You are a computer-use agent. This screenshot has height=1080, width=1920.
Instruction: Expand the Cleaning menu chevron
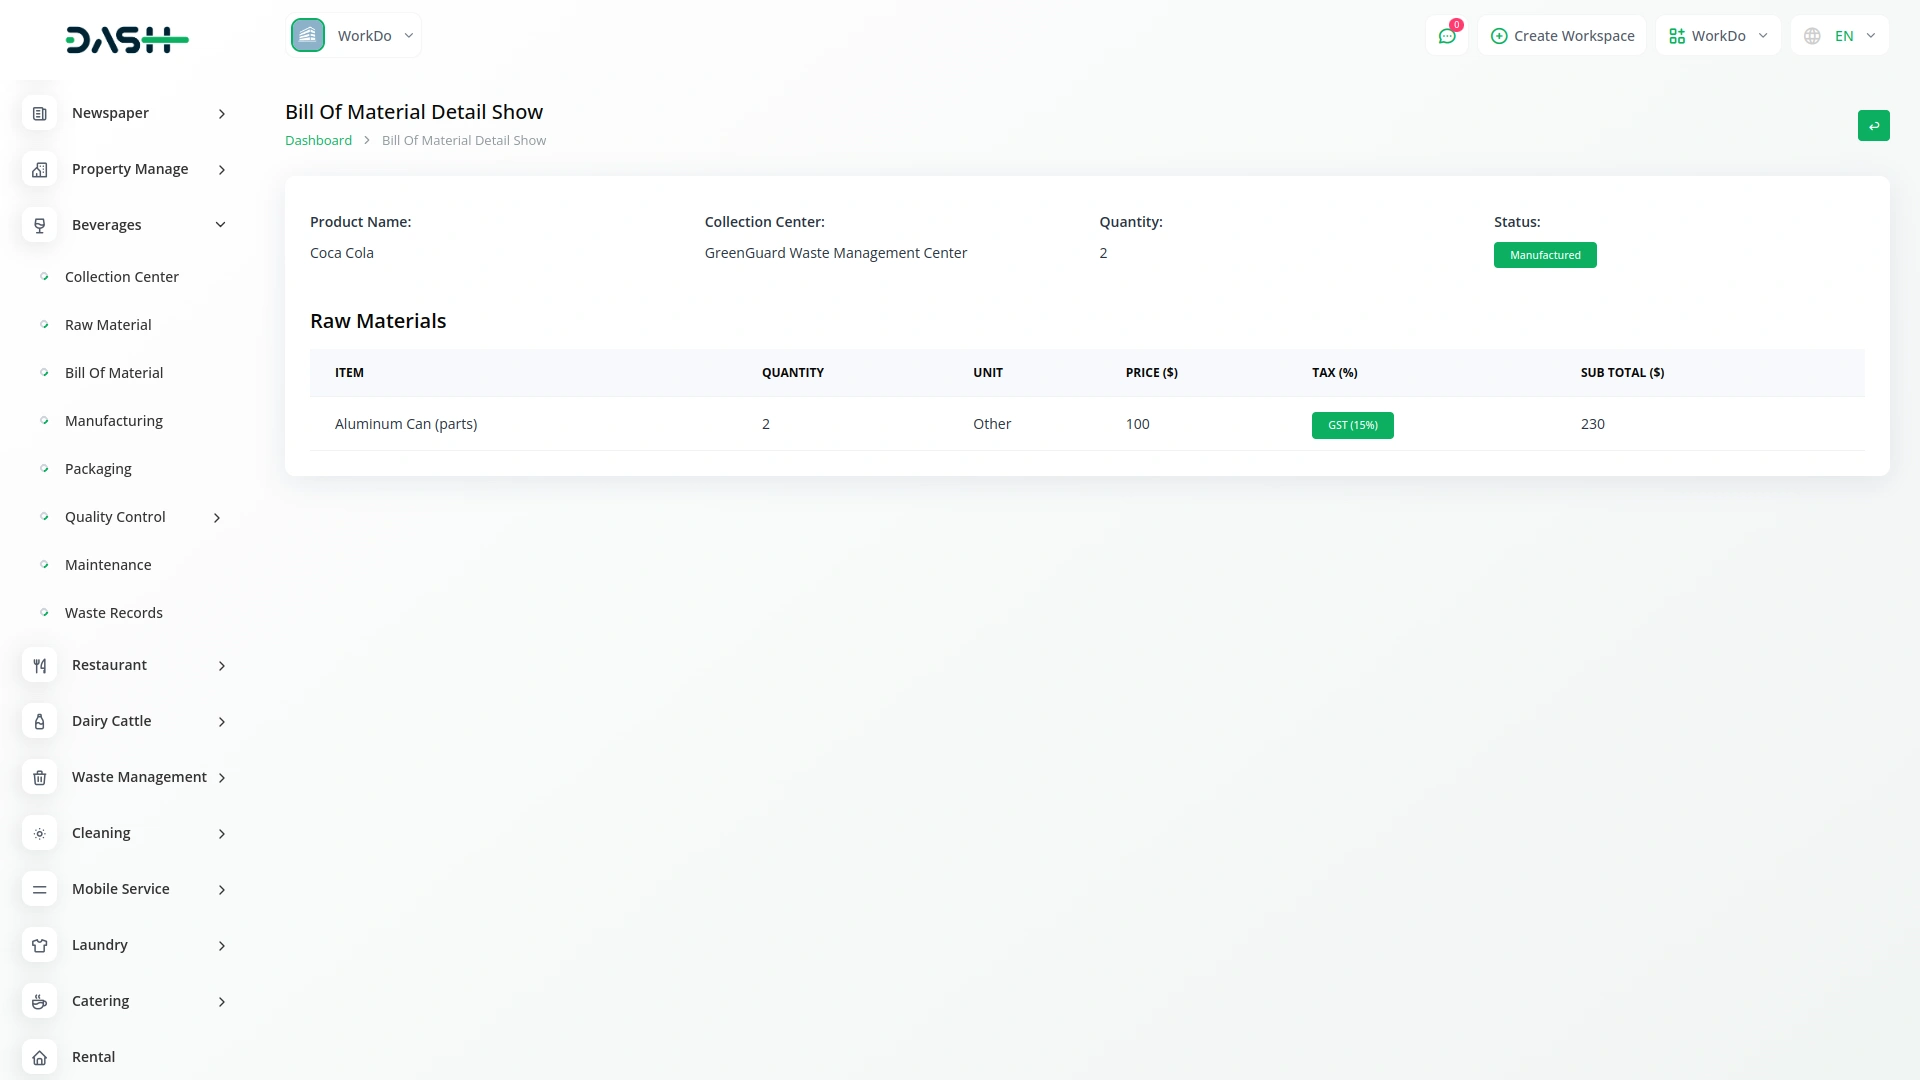[x=222, y=834]
